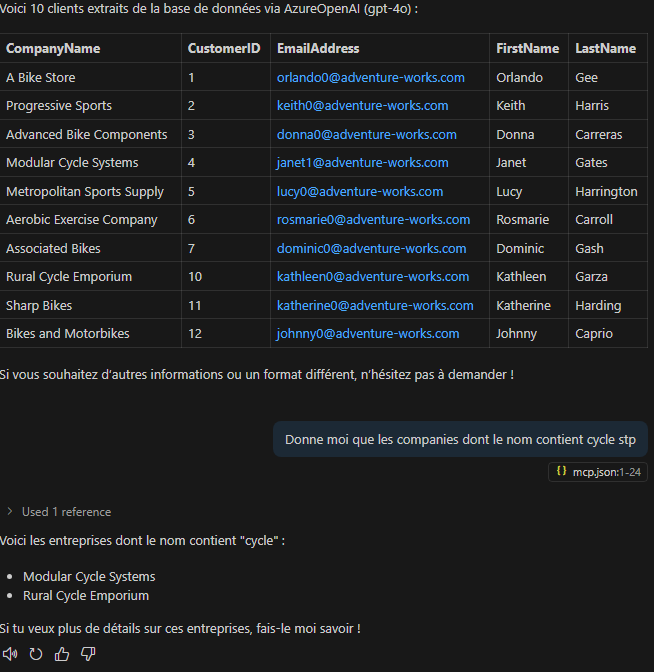Click the thumbs down icon
The height and width of the screenshot is (672, 654).
pyautogui.click(x=88, y=654)
